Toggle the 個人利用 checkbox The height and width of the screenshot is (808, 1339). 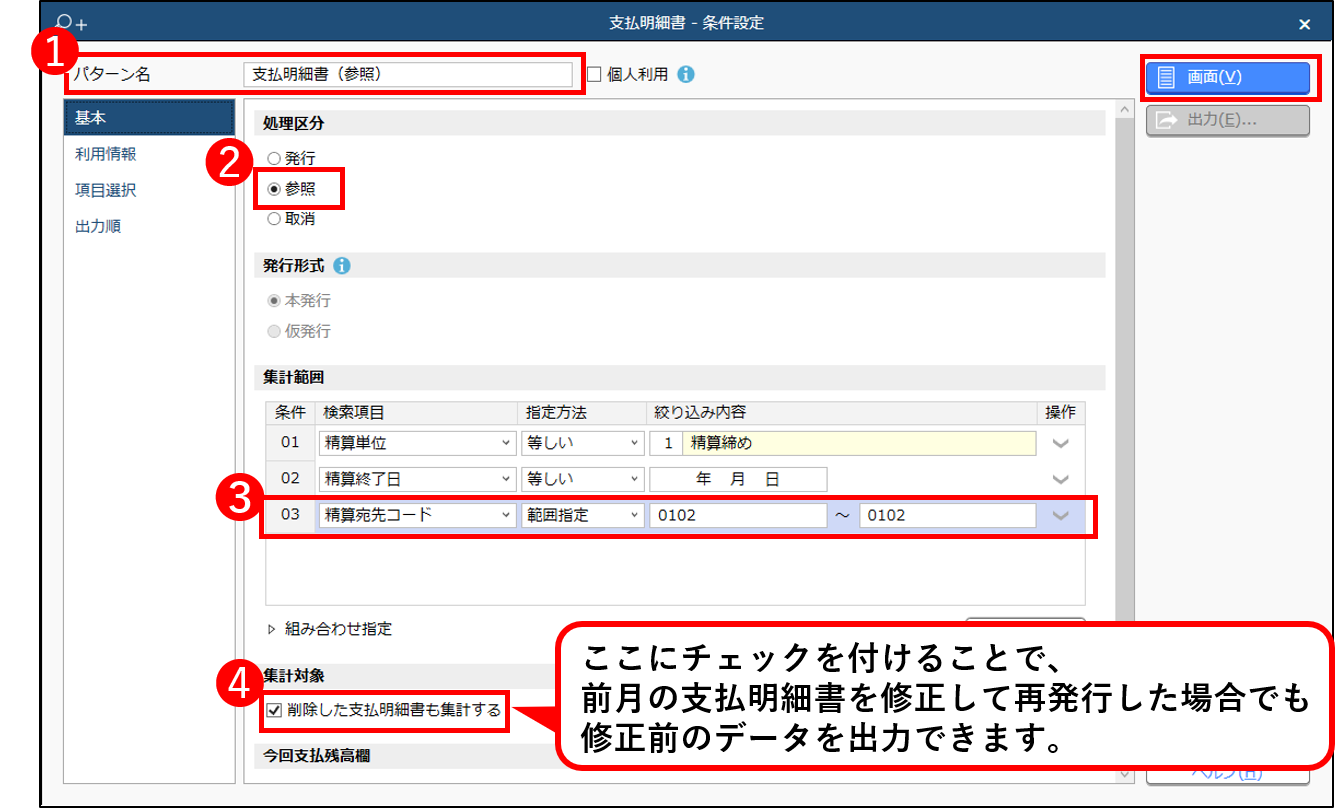click(x=594, y=74)
